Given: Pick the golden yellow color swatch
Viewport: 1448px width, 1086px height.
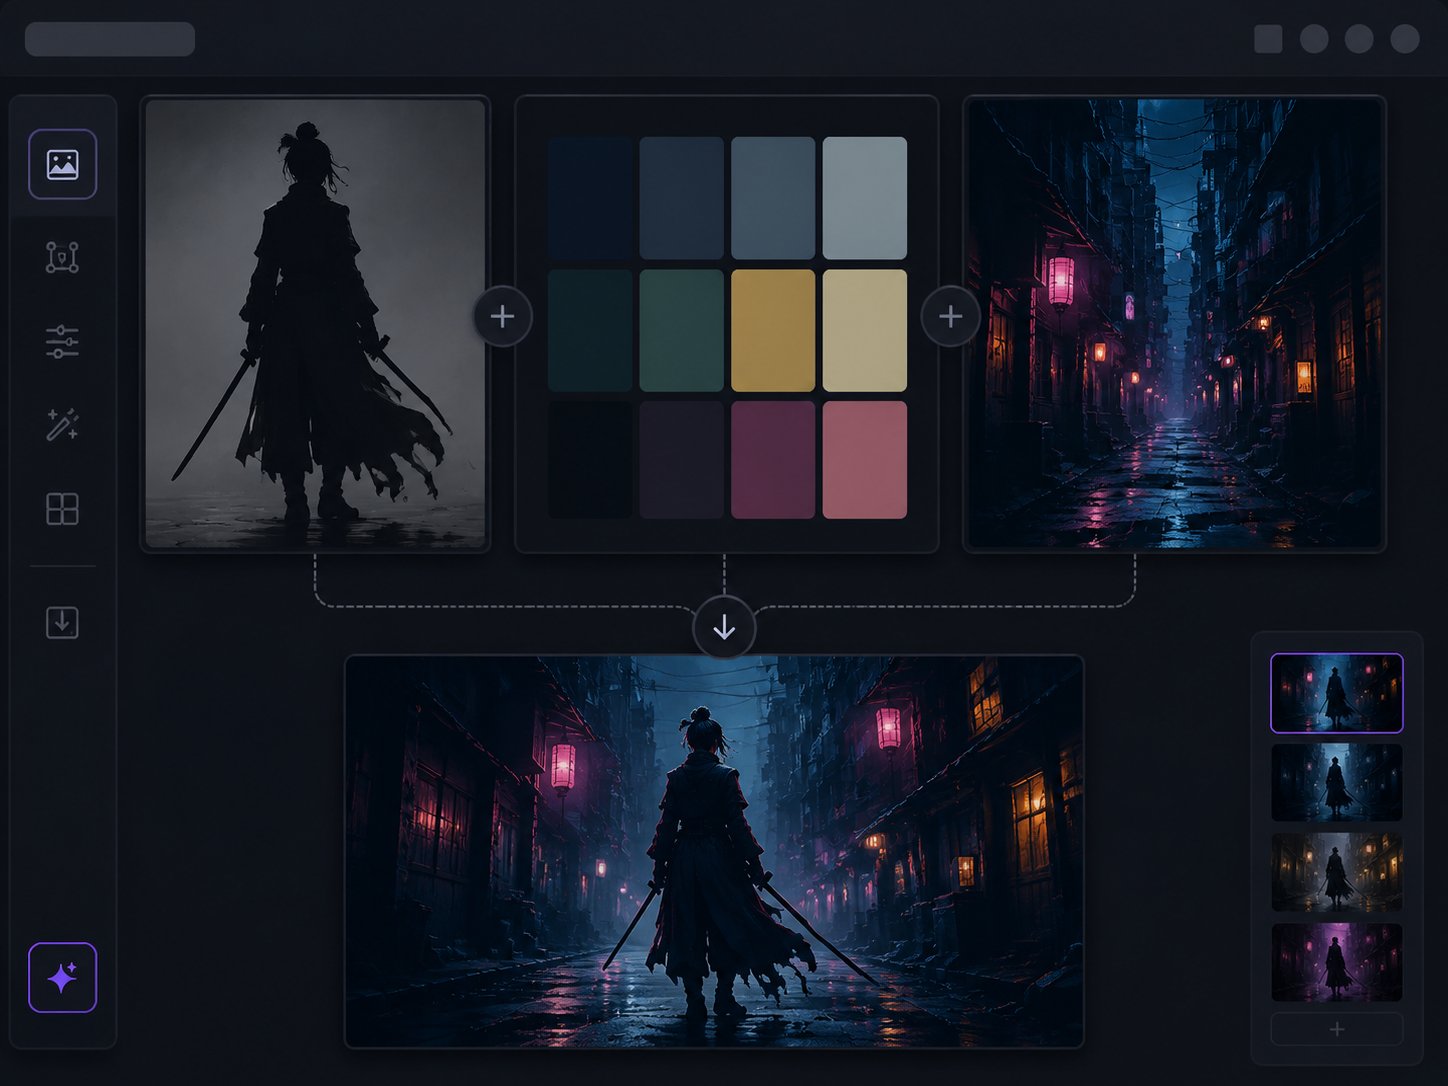Looking at the screenshot, I should point(773,330).
